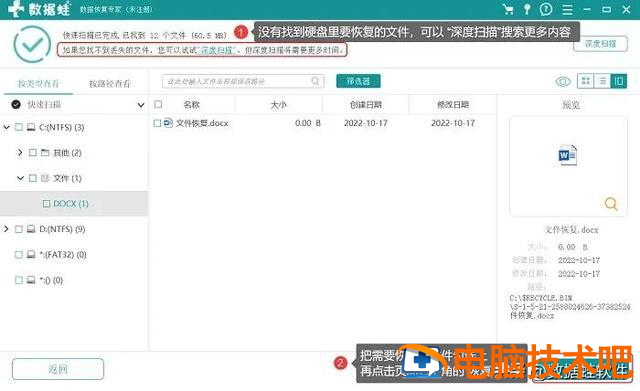
Task: Select the 文件恢复.docx file name
Action: [202, 123]
